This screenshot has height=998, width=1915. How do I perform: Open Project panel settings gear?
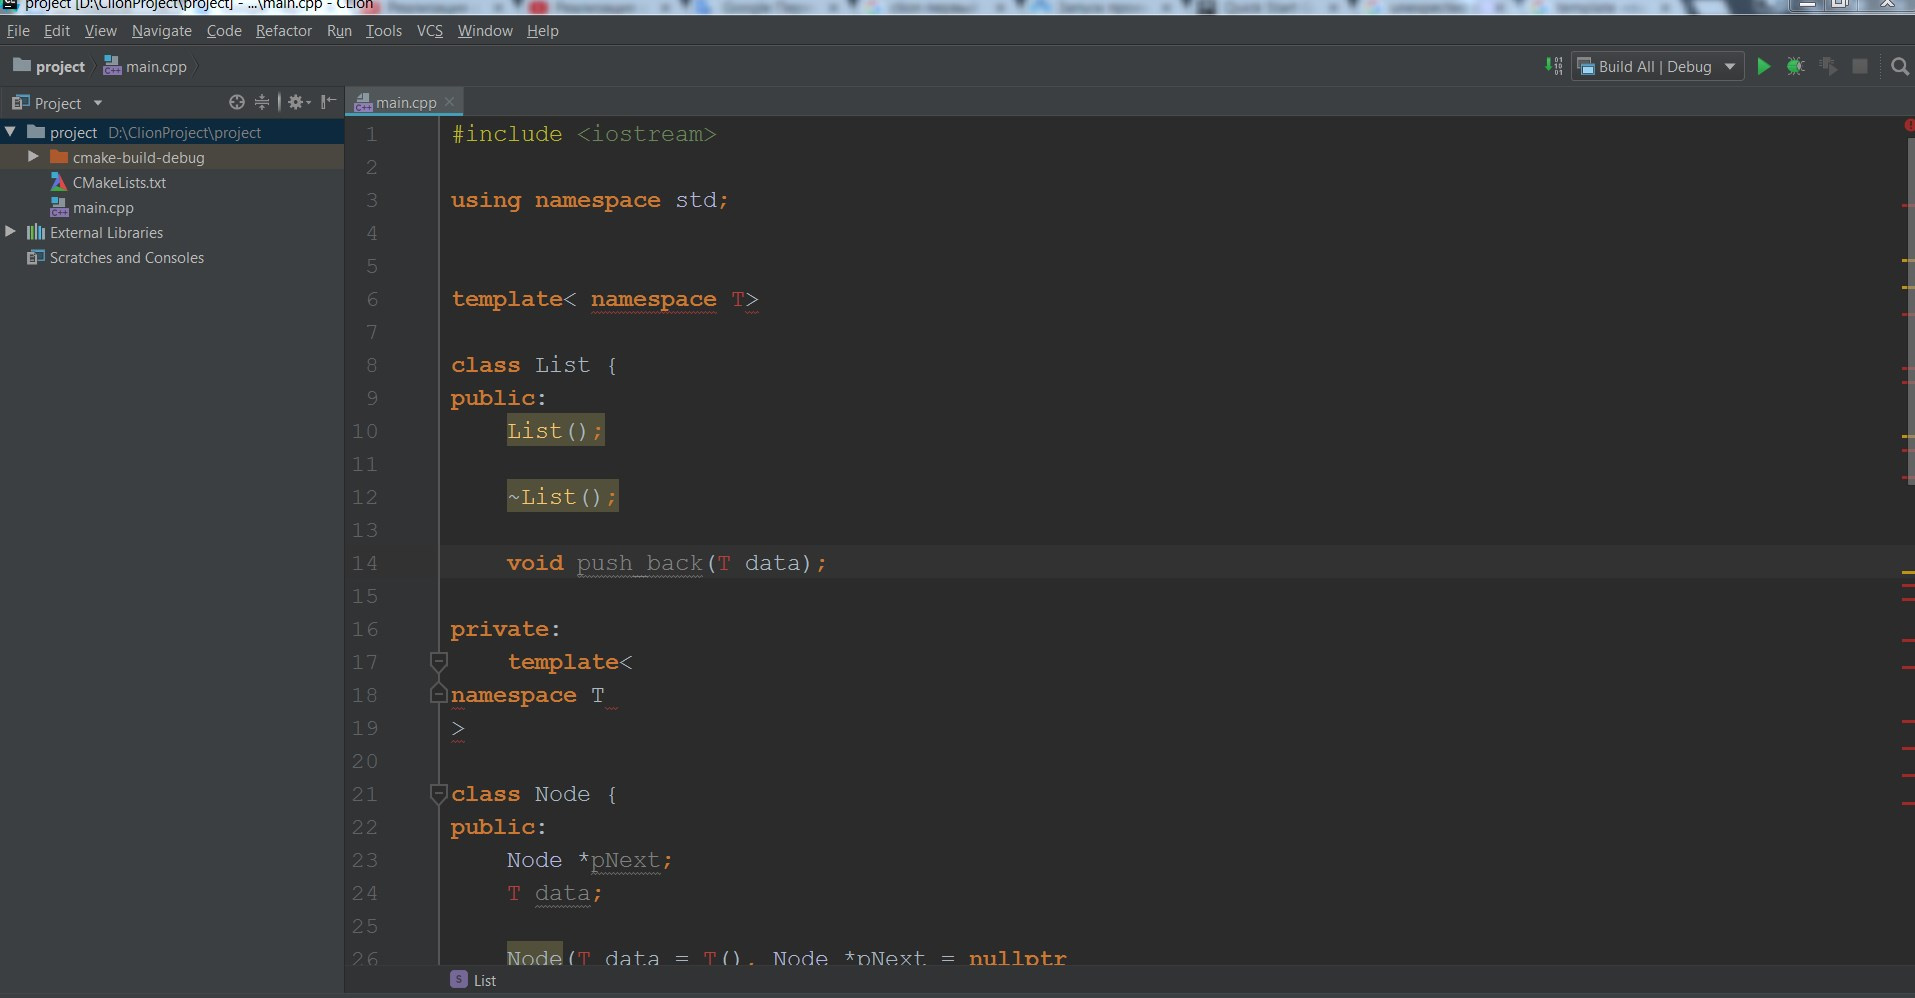299,102
